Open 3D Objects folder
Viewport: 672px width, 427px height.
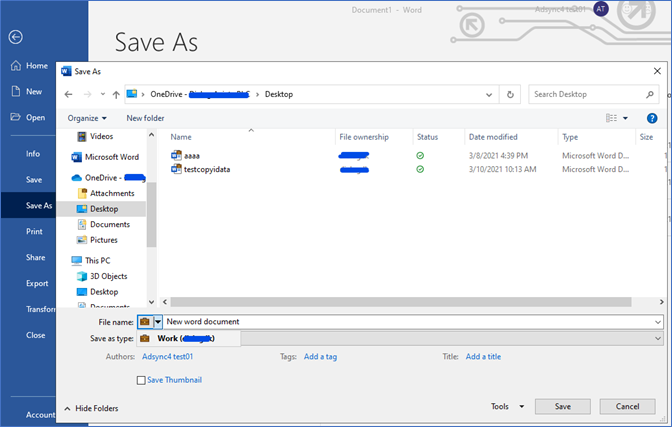(102, 276)
